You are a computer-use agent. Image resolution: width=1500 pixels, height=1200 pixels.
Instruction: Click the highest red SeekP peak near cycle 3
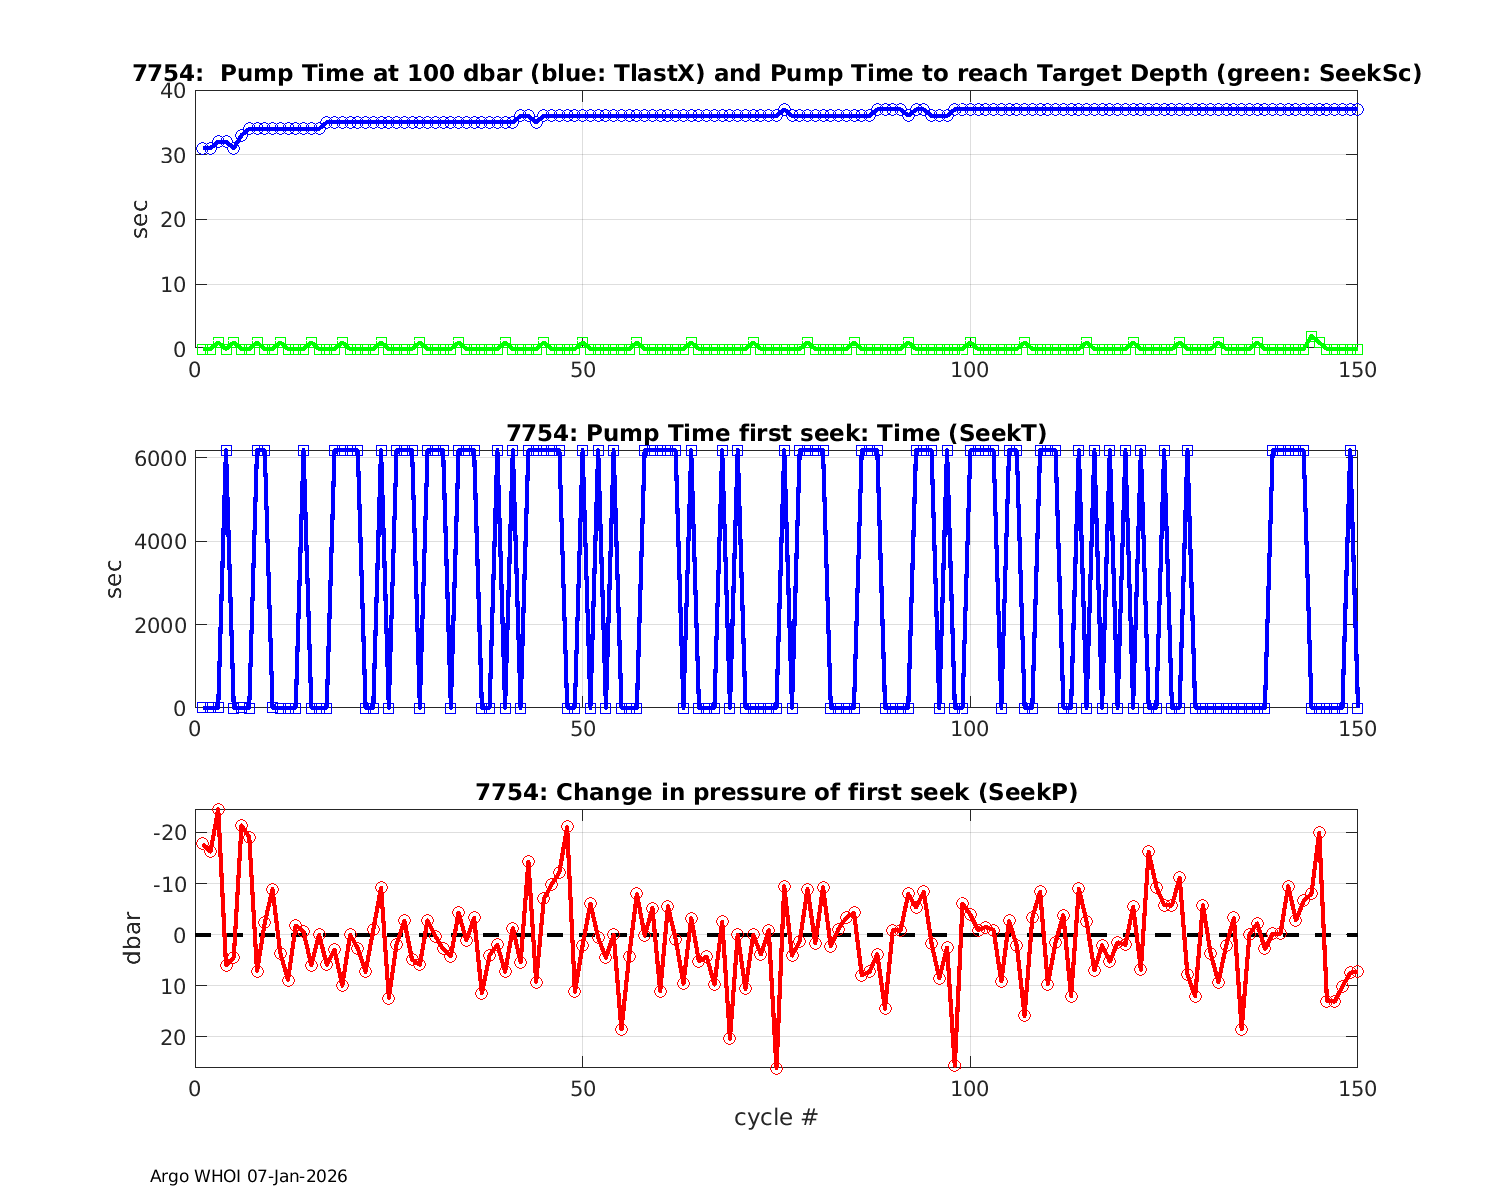pos(218,810)
